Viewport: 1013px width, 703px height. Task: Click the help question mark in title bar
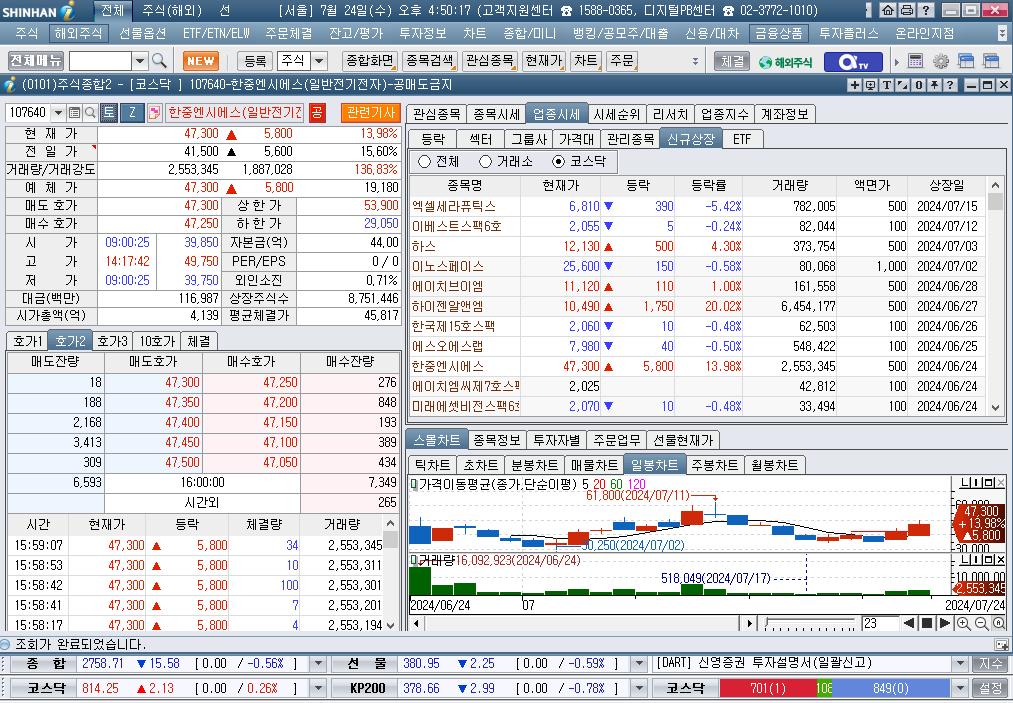925,10
